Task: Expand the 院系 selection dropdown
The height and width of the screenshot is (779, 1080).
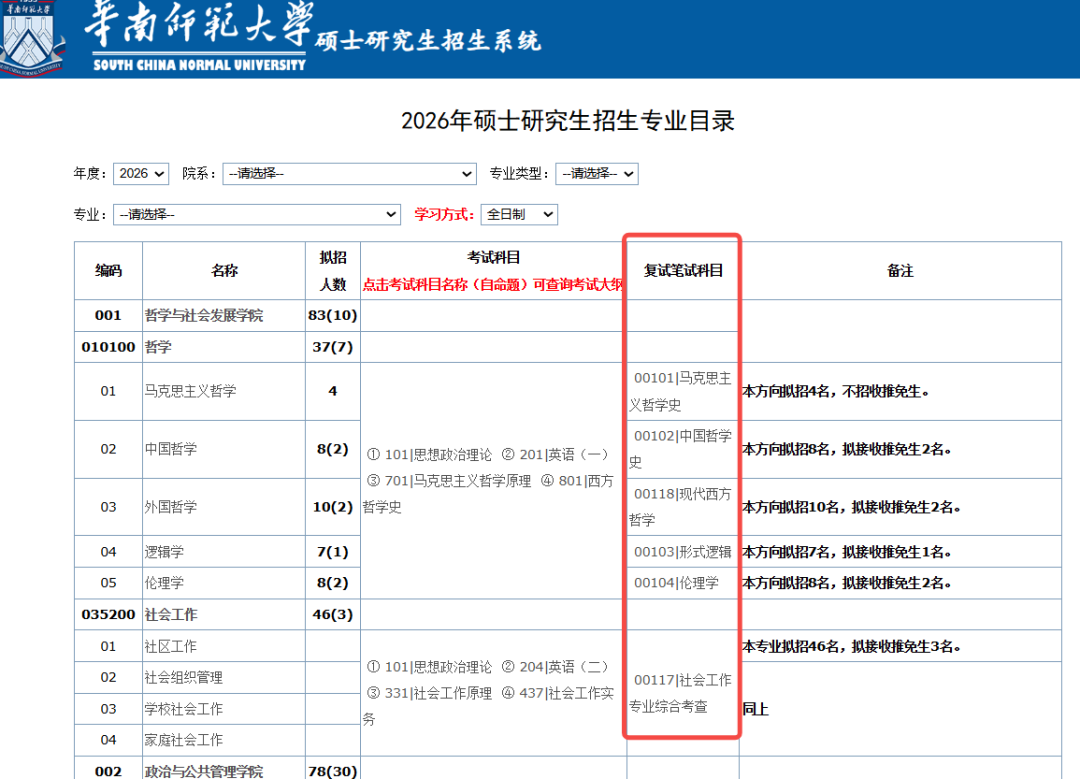Action: [x=349, y=174]
